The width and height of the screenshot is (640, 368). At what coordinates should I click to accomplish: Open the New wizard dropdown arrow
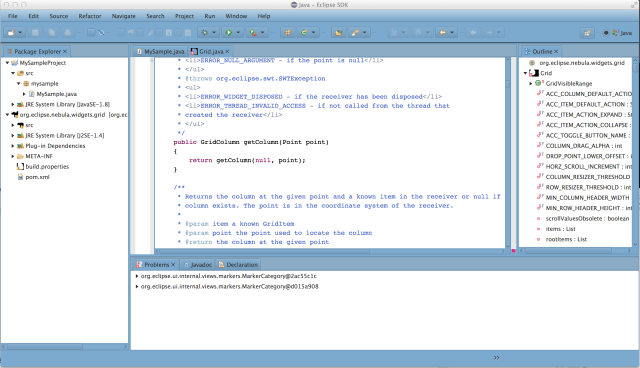[x=20, y=32]
